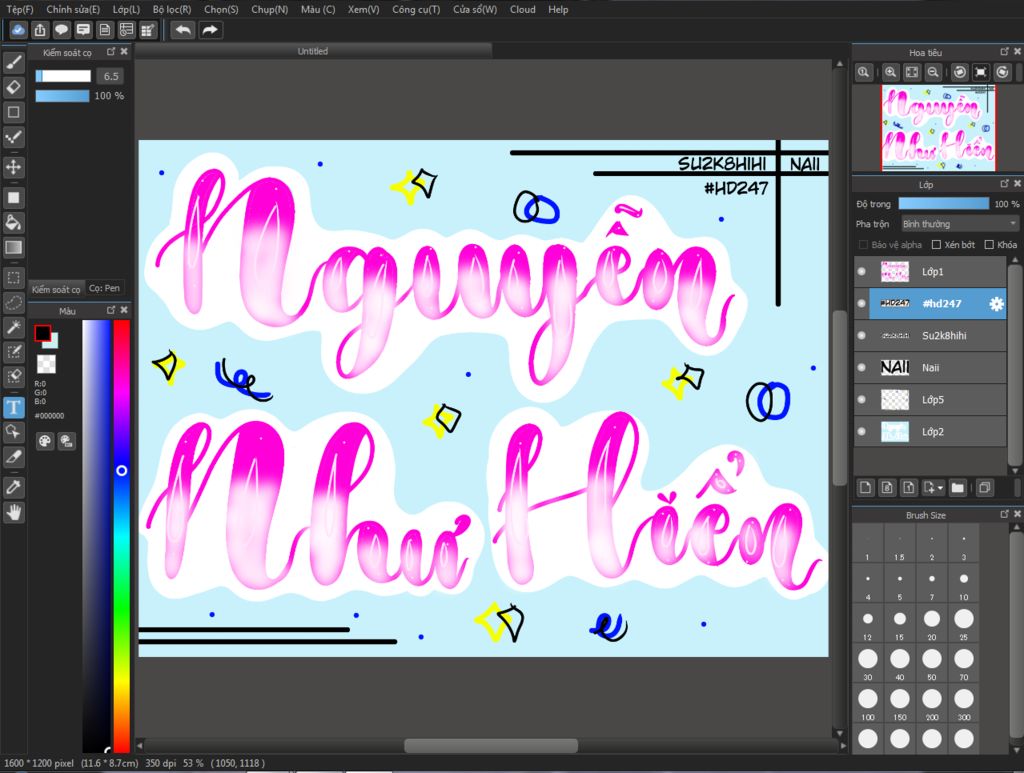This screenshot has width=1024, height=773.
Task: Click the navigator preview thumbnail
Action: click(x=938, y=128)
